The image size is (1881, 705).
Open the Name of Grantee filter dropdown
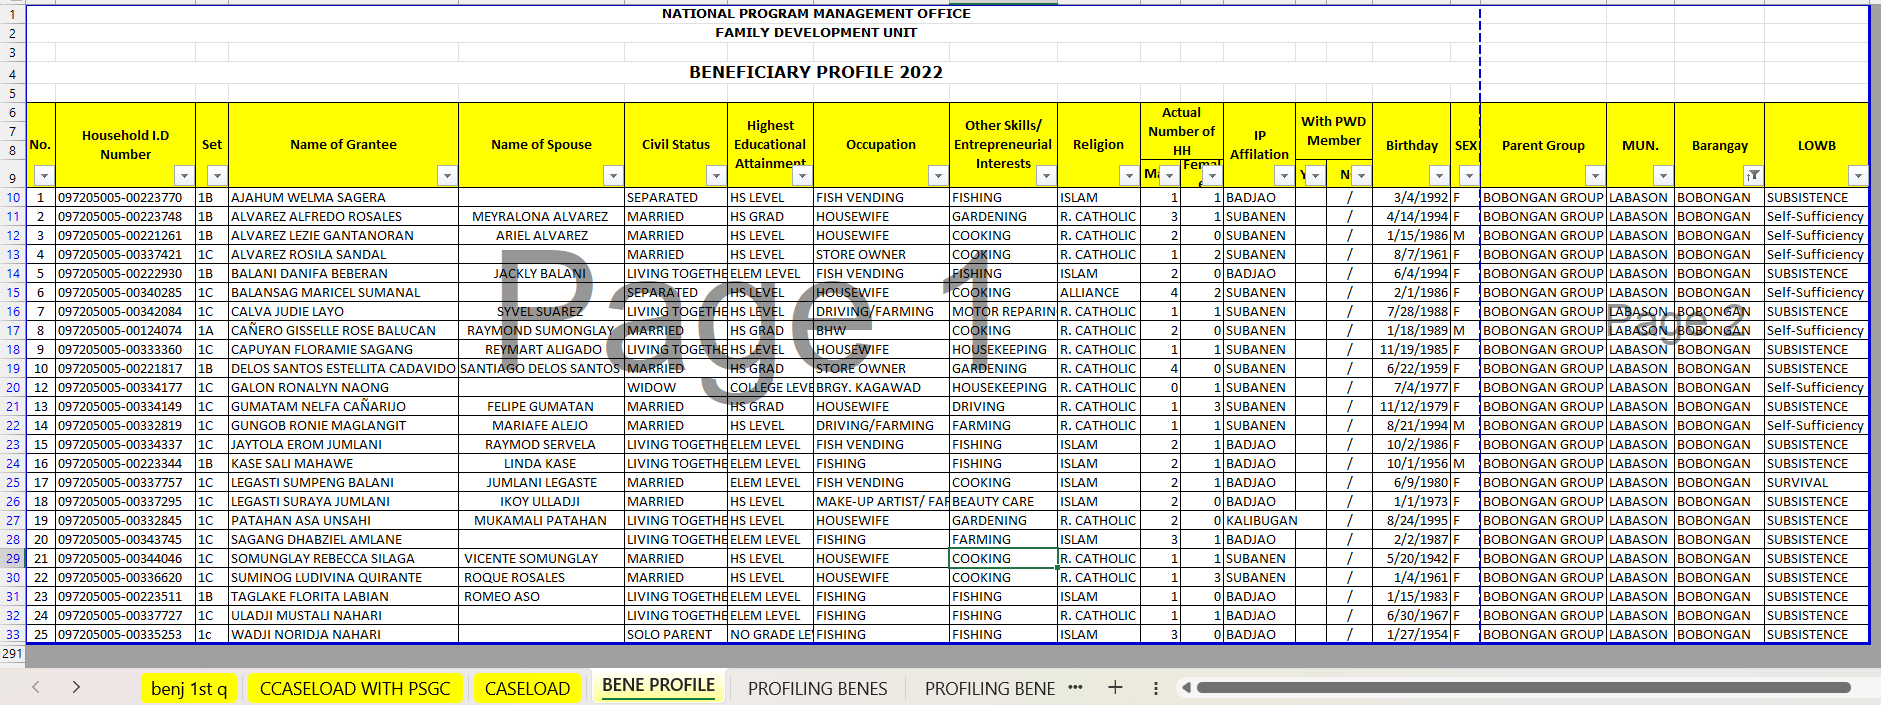pyautogui.click(x=447, y=176)
